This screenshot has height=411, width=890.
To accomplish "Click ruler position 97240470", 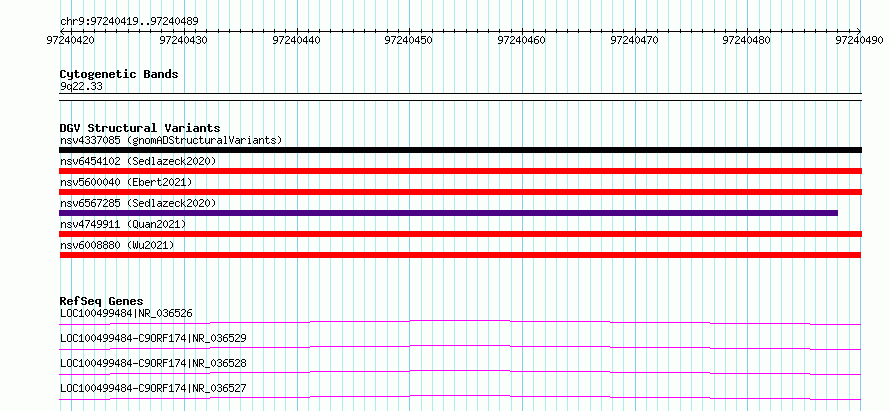I will tap(634, 40).
